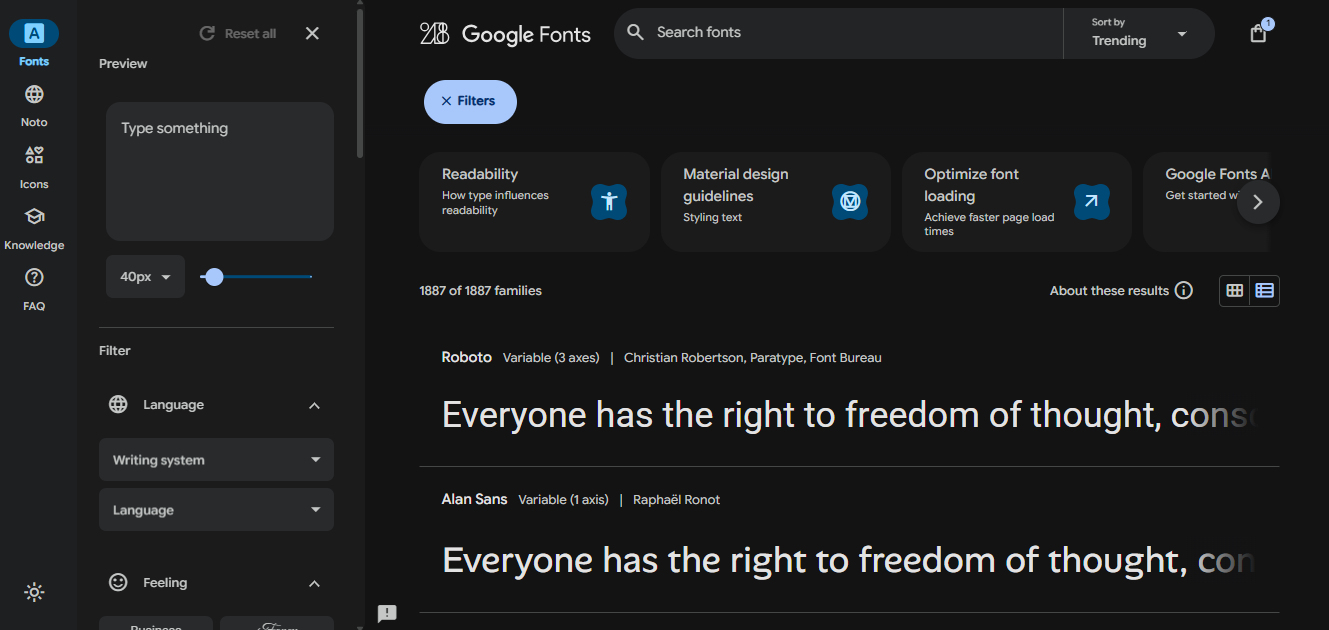1329x630 pixels.
Task: Select the Icons section in sidebar
Action: (x=34, y=165)
